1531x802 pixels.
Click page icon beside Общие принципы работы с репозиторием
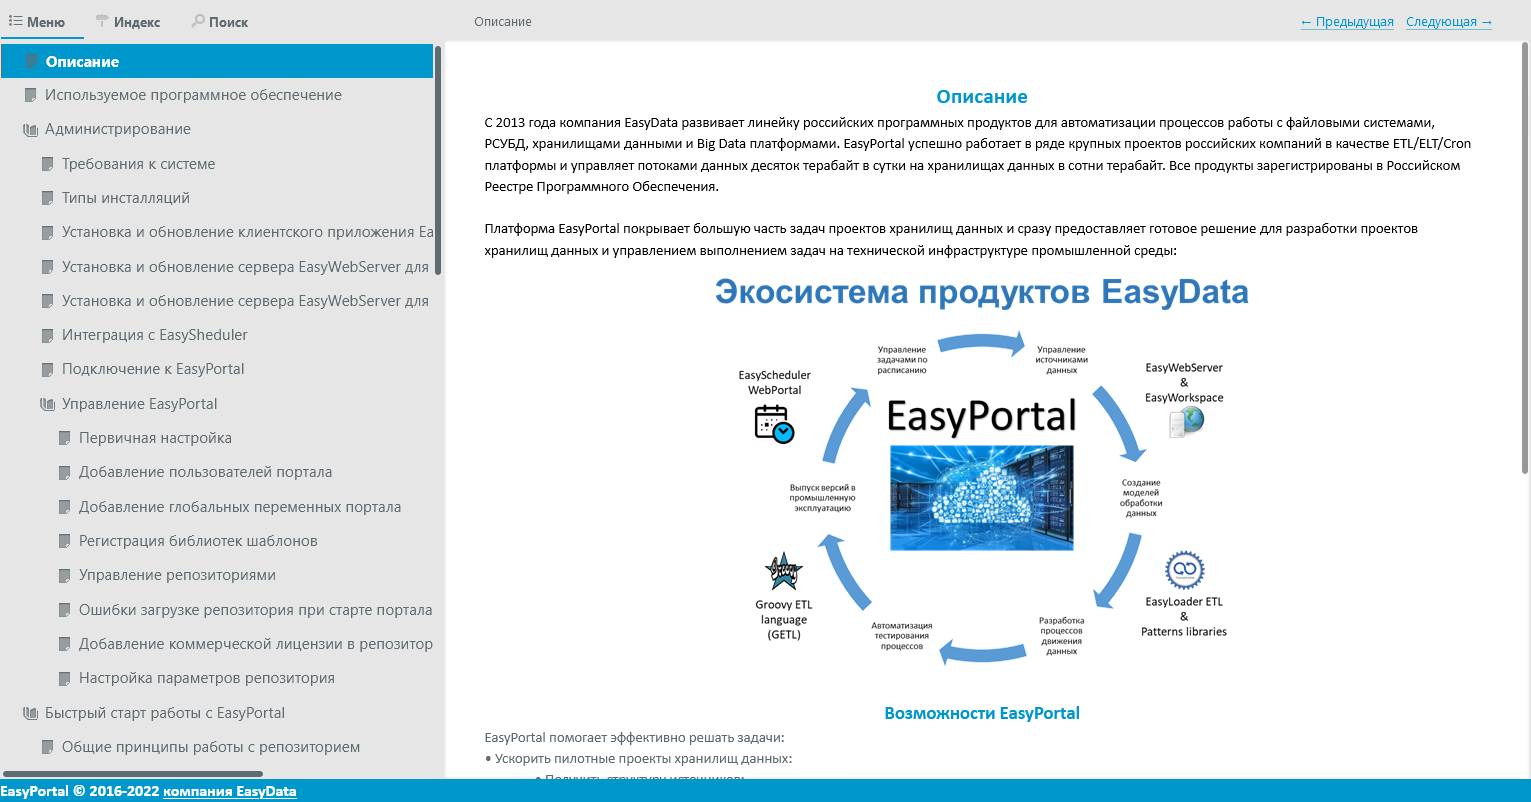coord(48,747)
